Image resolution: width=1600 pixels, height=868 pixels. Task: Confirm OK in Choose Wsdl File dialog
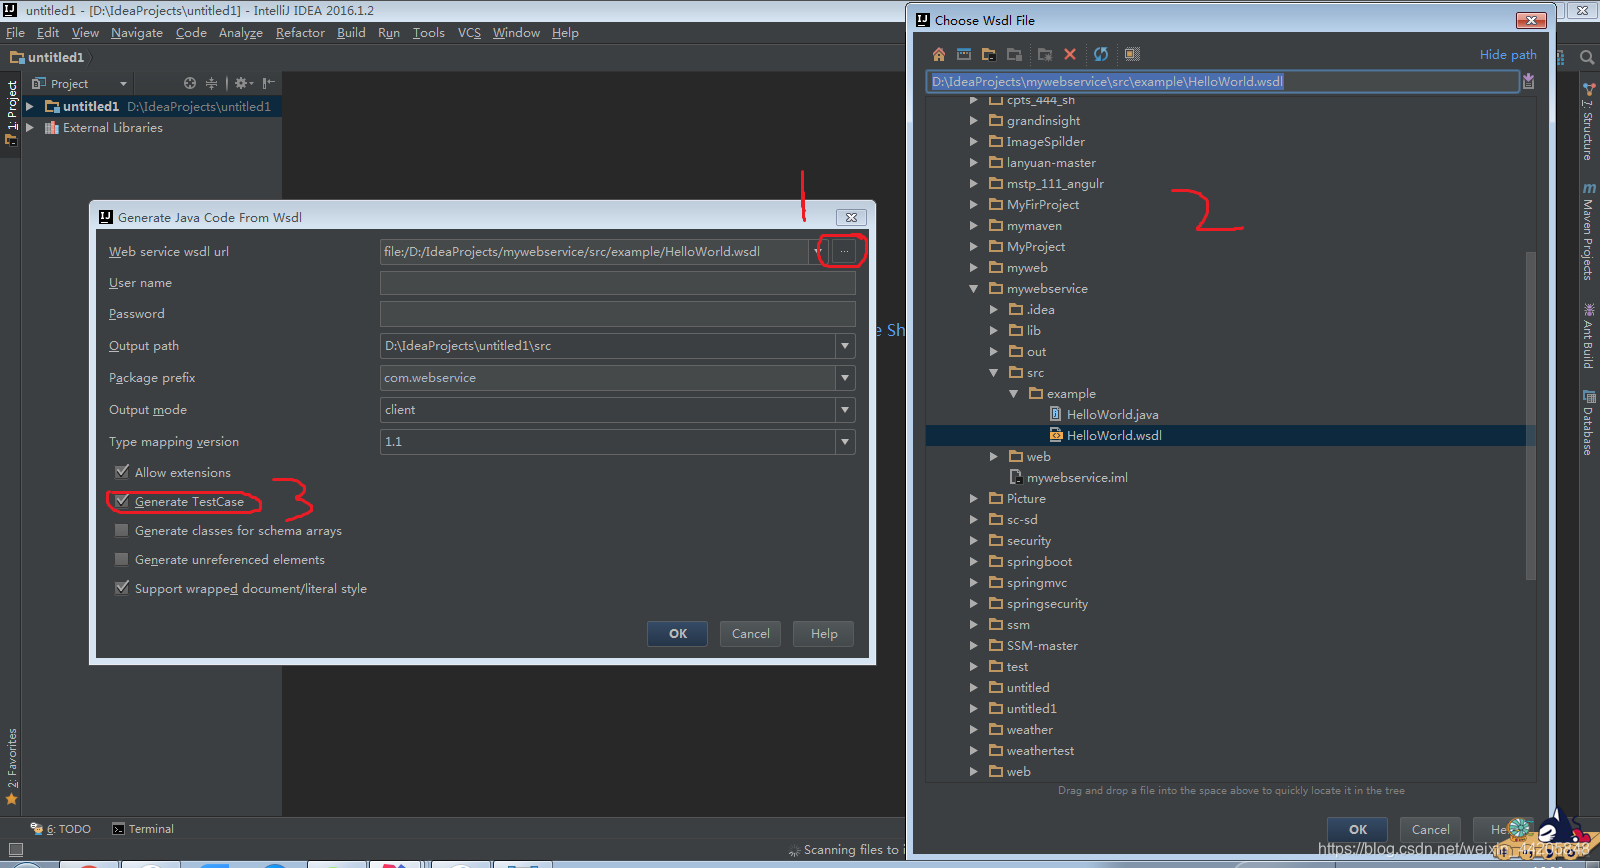pos(1357,829)
